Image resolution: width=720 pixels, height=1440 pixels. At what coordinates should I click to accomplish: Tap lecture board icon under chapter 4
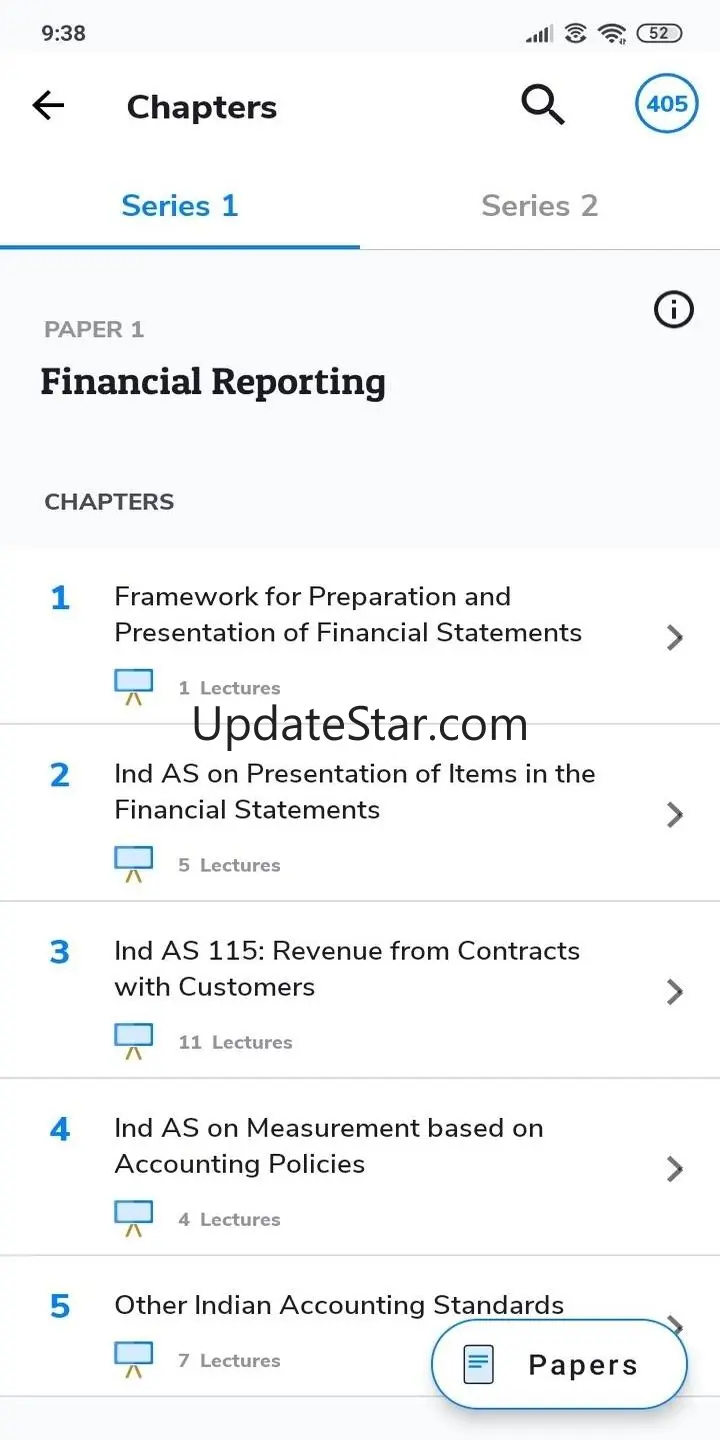tap(134, 1218)
